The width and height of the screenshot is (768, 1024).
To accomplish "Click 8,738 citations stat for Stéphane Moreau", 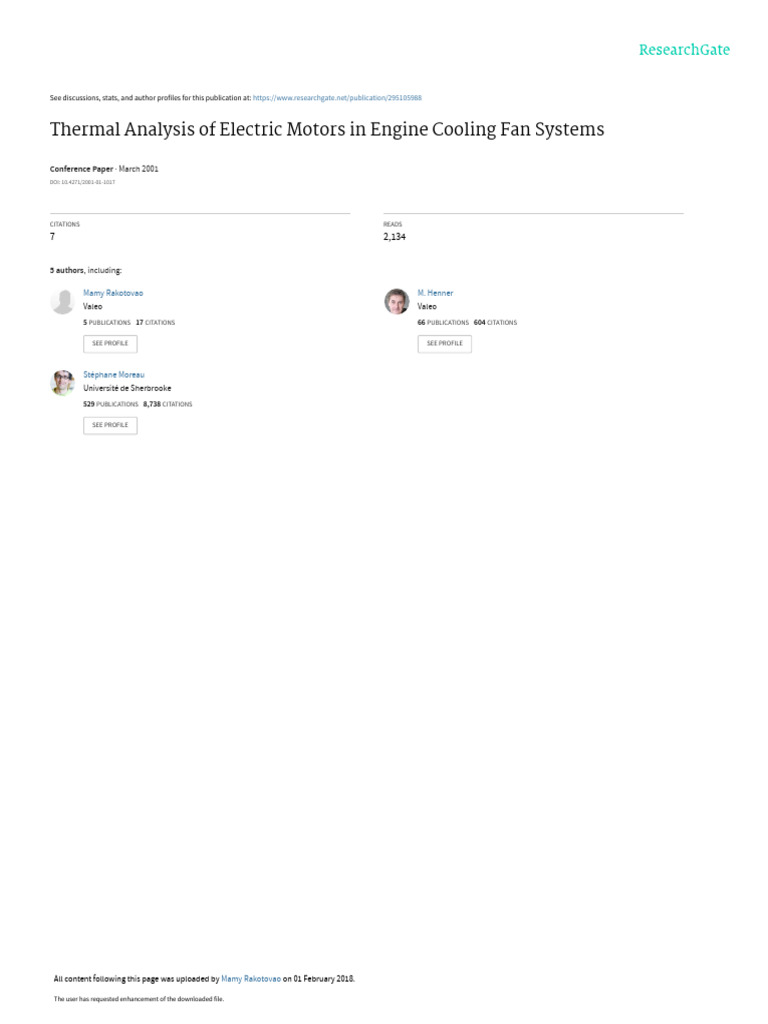I will click(x=168, y=404).
